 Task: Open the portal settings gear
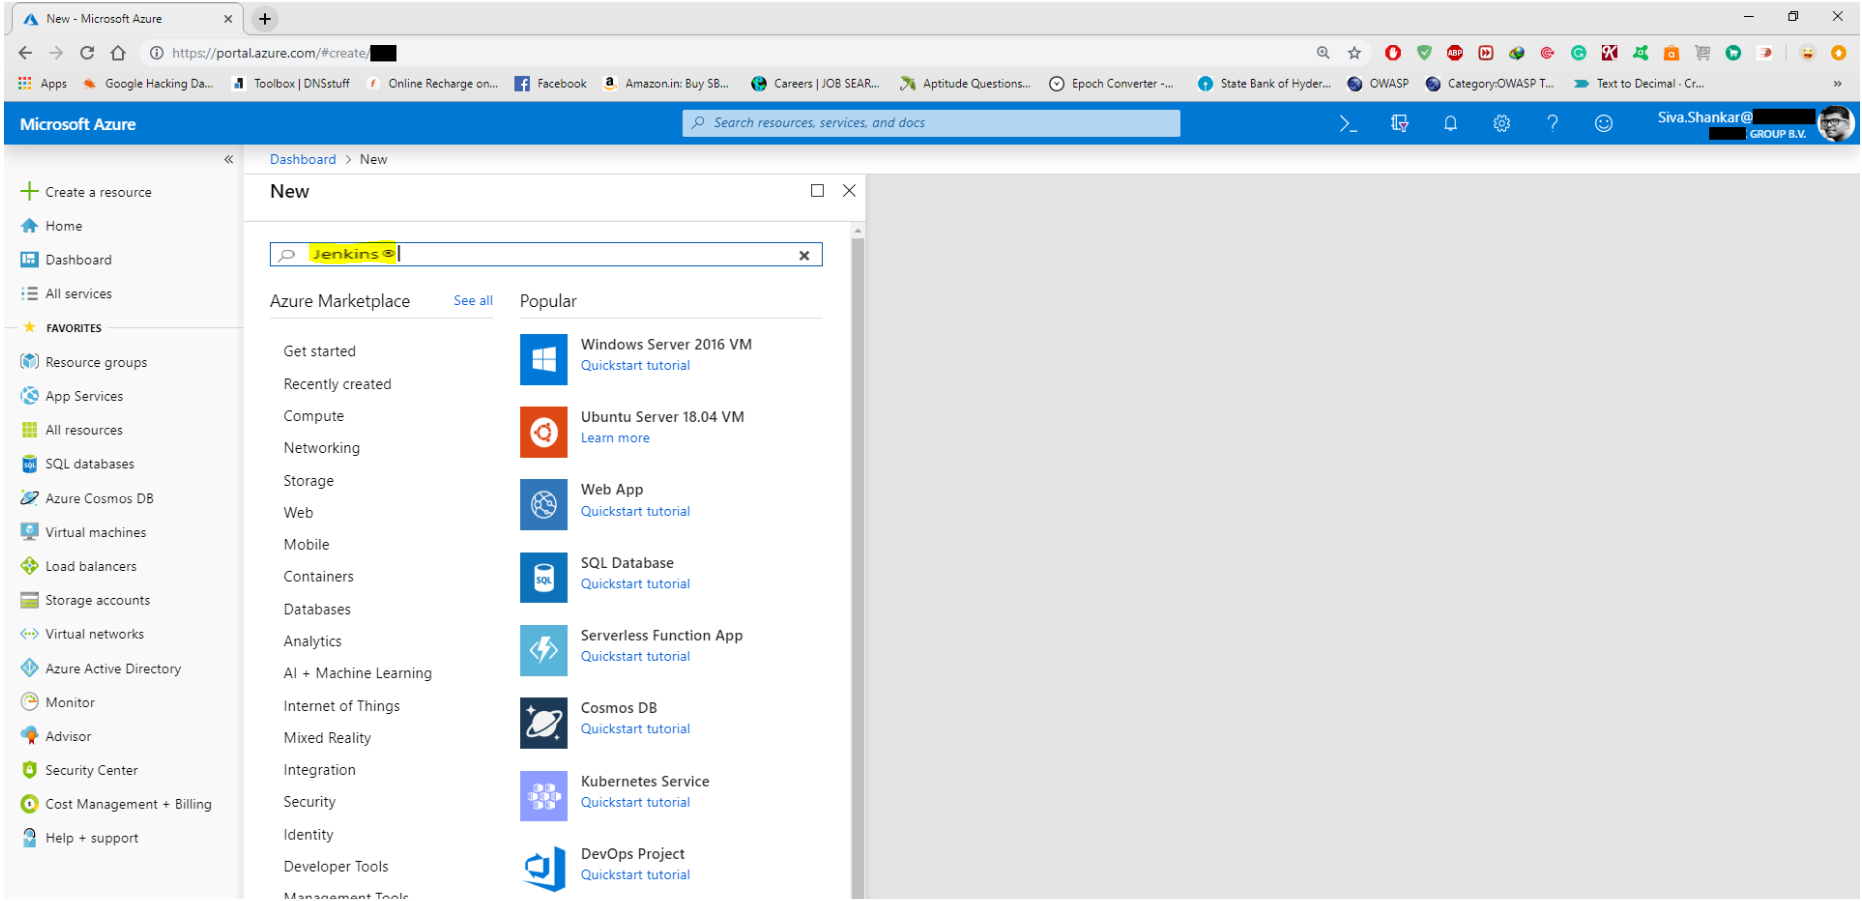(x=1502, y=123)
